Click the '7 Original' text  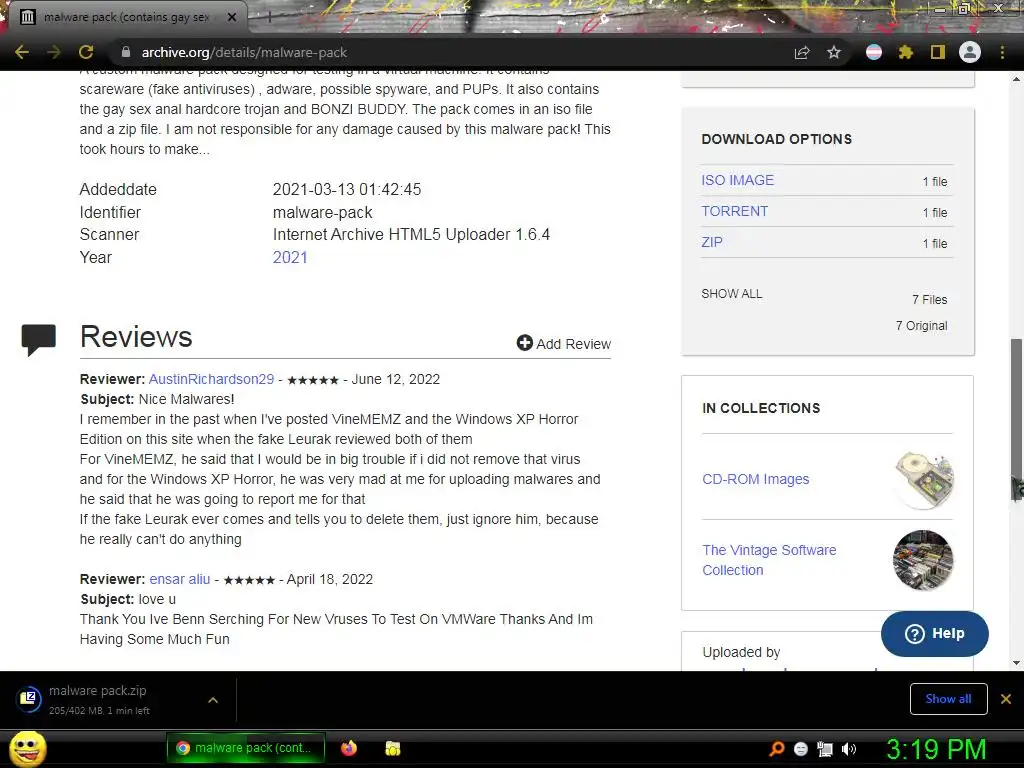coord(921,326)
